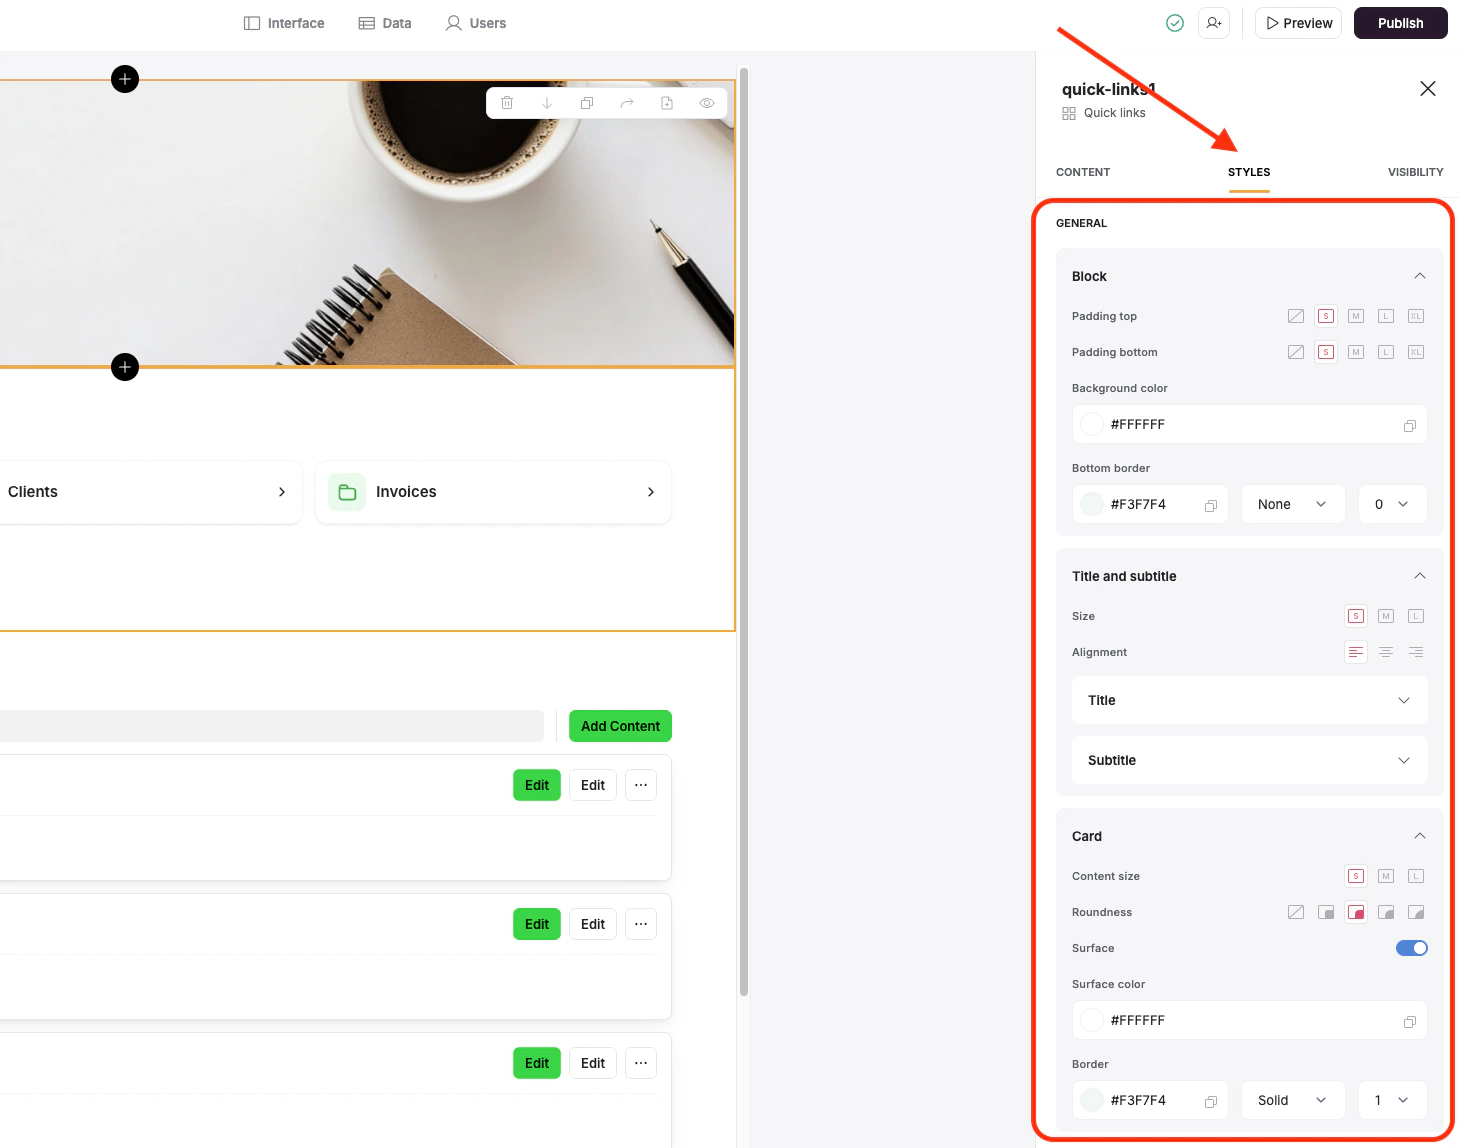The height and width of the screenshot is (1148, 1459).
Task: Copy the Card Border color value
Action: (1211, 1101)
